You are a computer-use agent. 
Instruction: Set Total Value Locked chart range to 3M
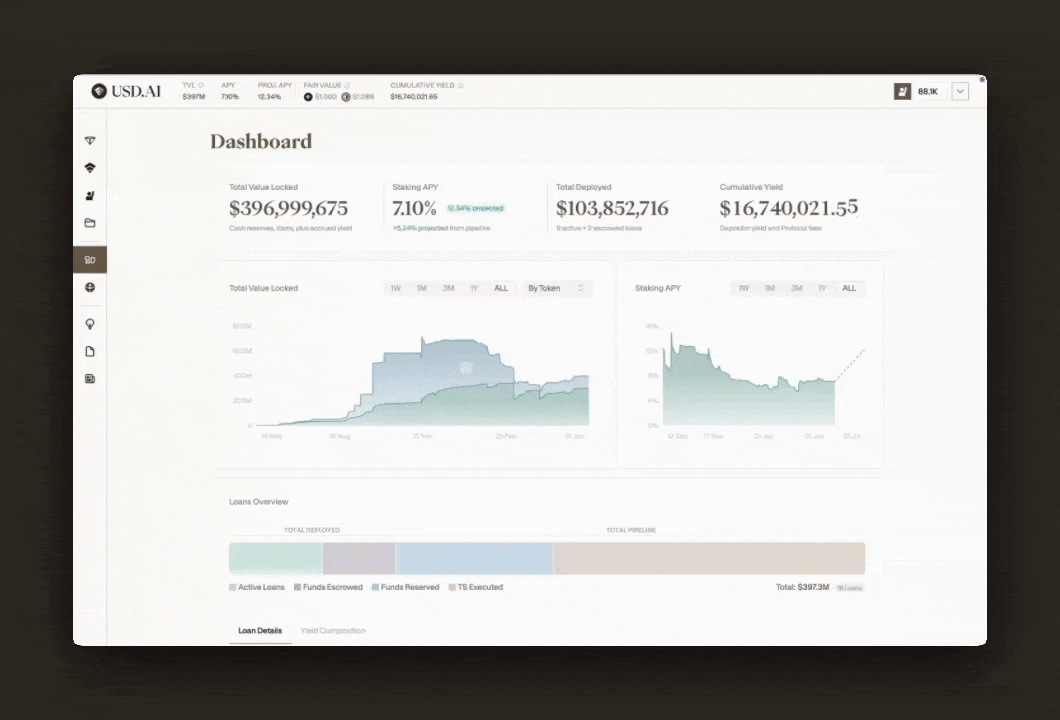pos(448,288)
